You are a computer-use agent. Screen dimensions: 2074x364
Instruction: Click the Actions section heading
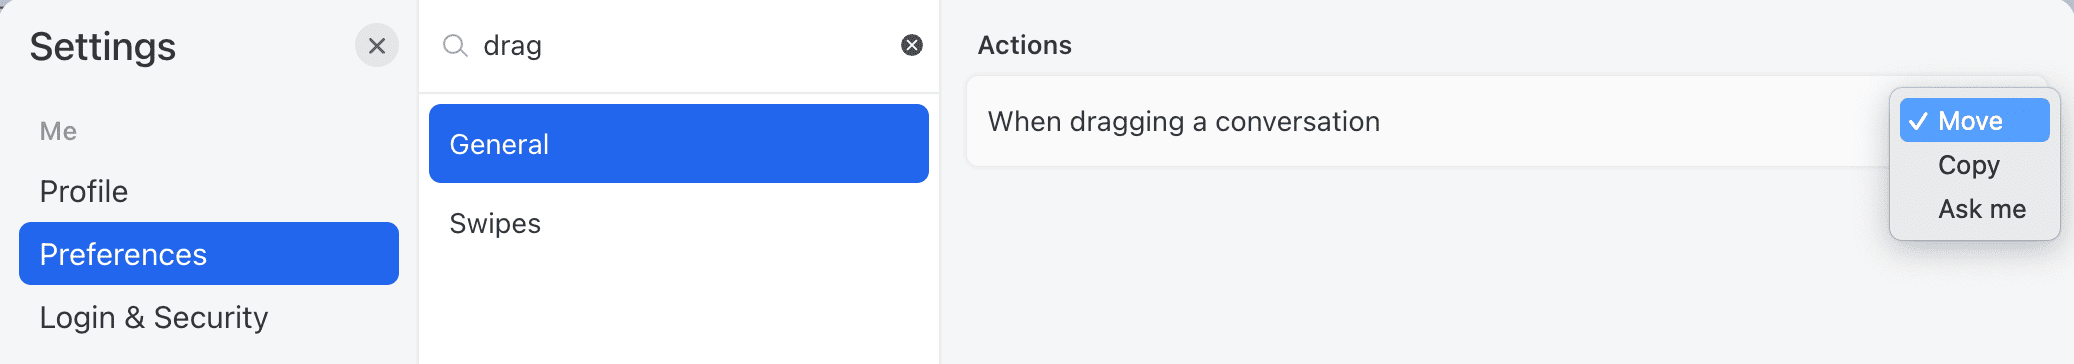coord(1024,45)
